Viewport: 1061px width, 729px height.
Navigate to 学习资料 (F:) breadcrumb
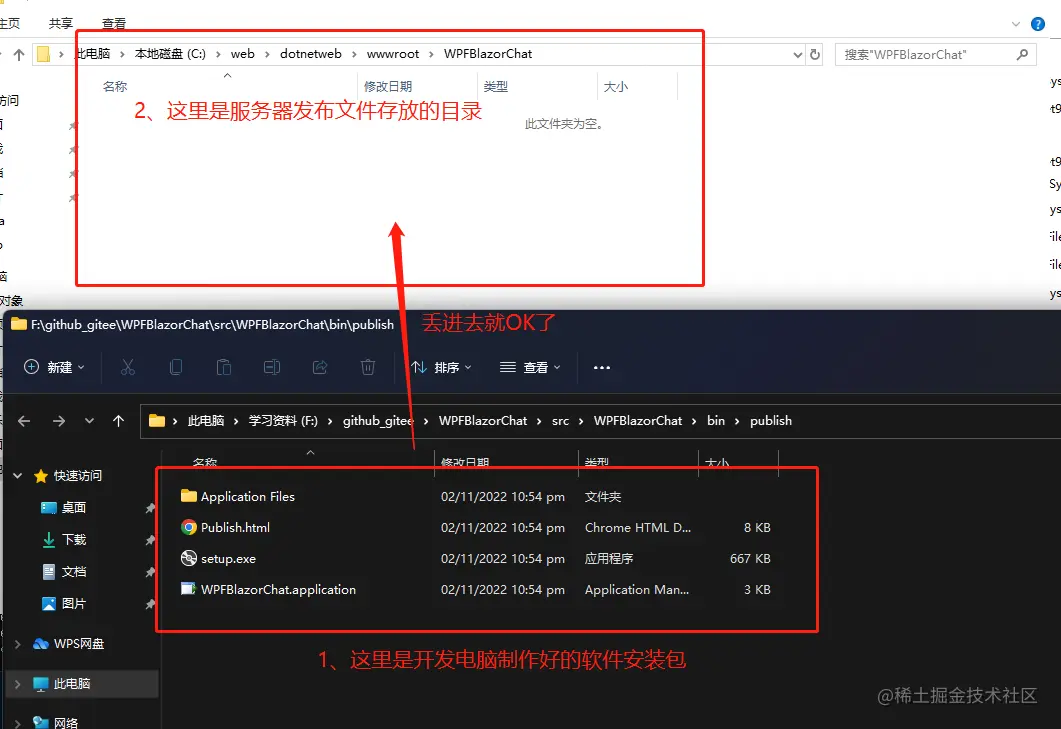pos(283,421)
